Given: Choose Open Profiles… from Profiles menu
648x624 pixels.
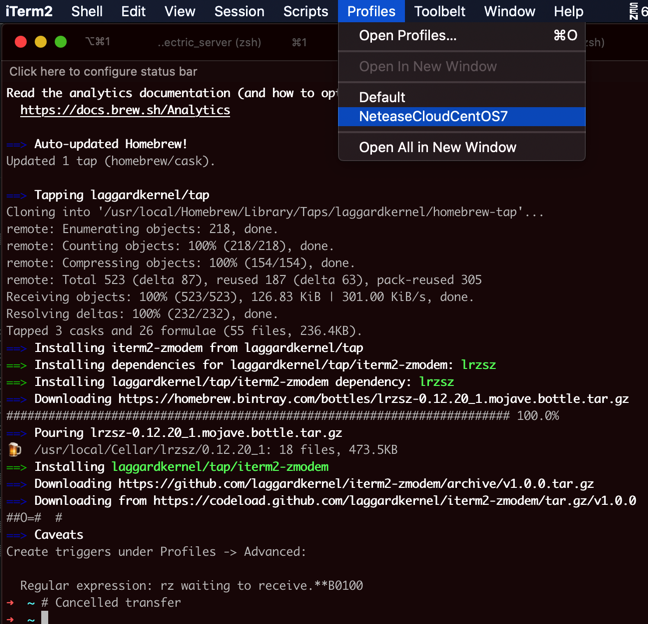Looking at the screenshot, I should click(x=462, y=36).
